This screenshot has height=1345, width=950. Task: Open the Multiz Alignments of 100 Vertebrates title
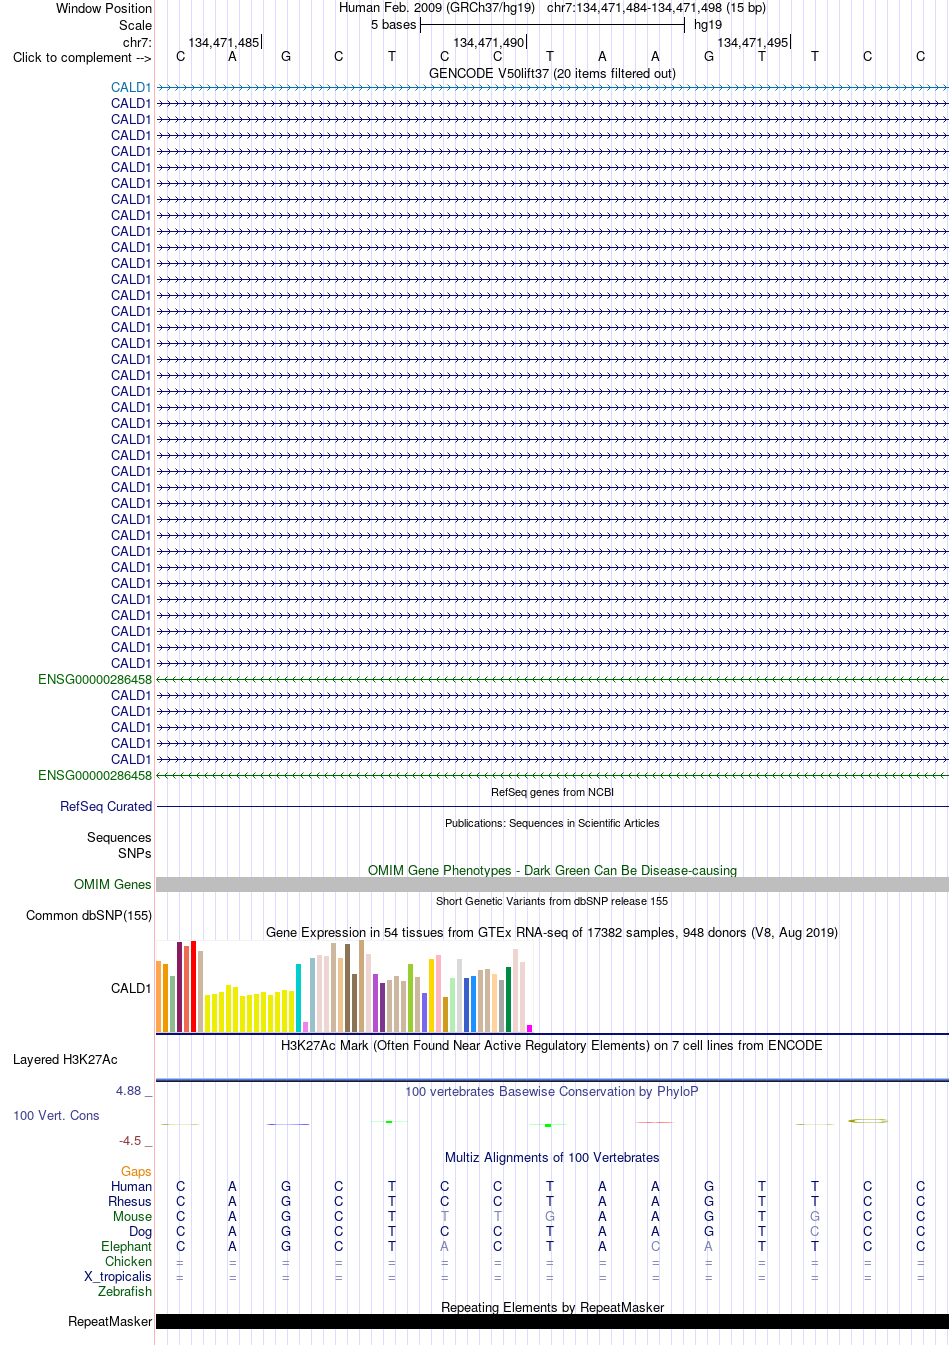tap(552, 1158)
